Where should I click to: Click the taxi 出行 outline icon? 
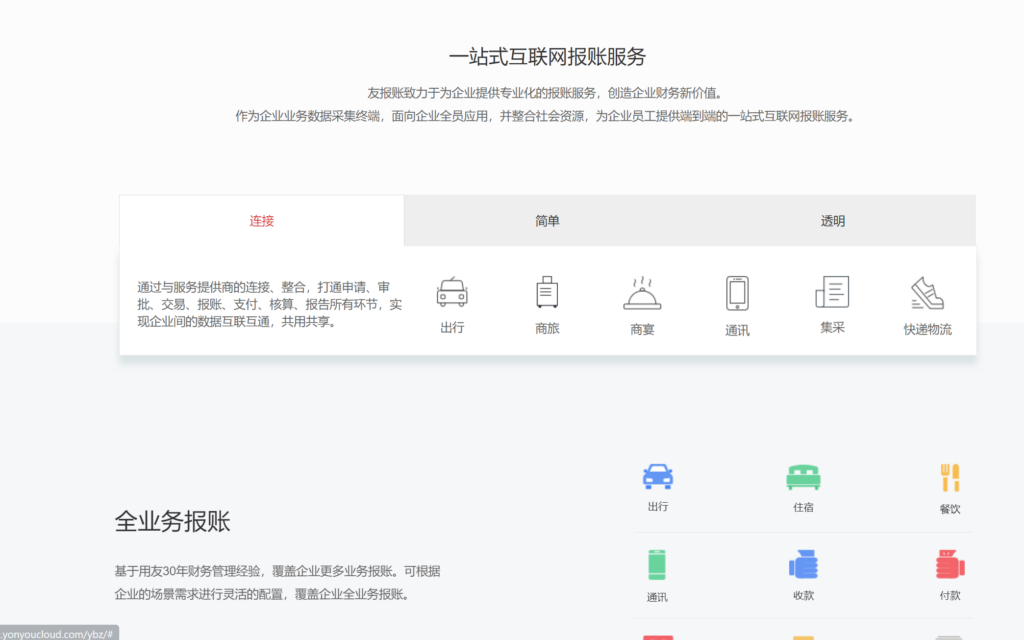pos(452,292)
